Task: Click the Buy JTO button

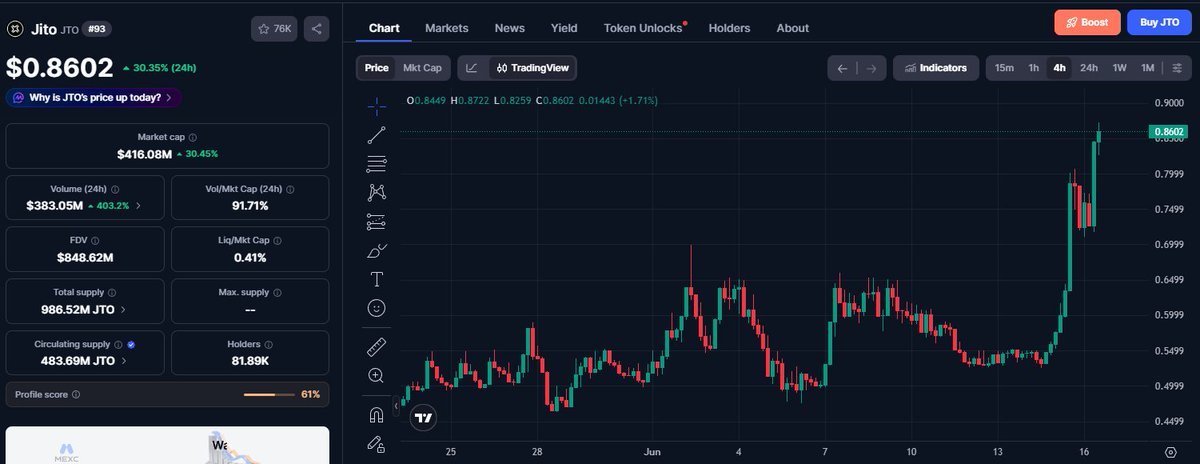Action: 1160,22
